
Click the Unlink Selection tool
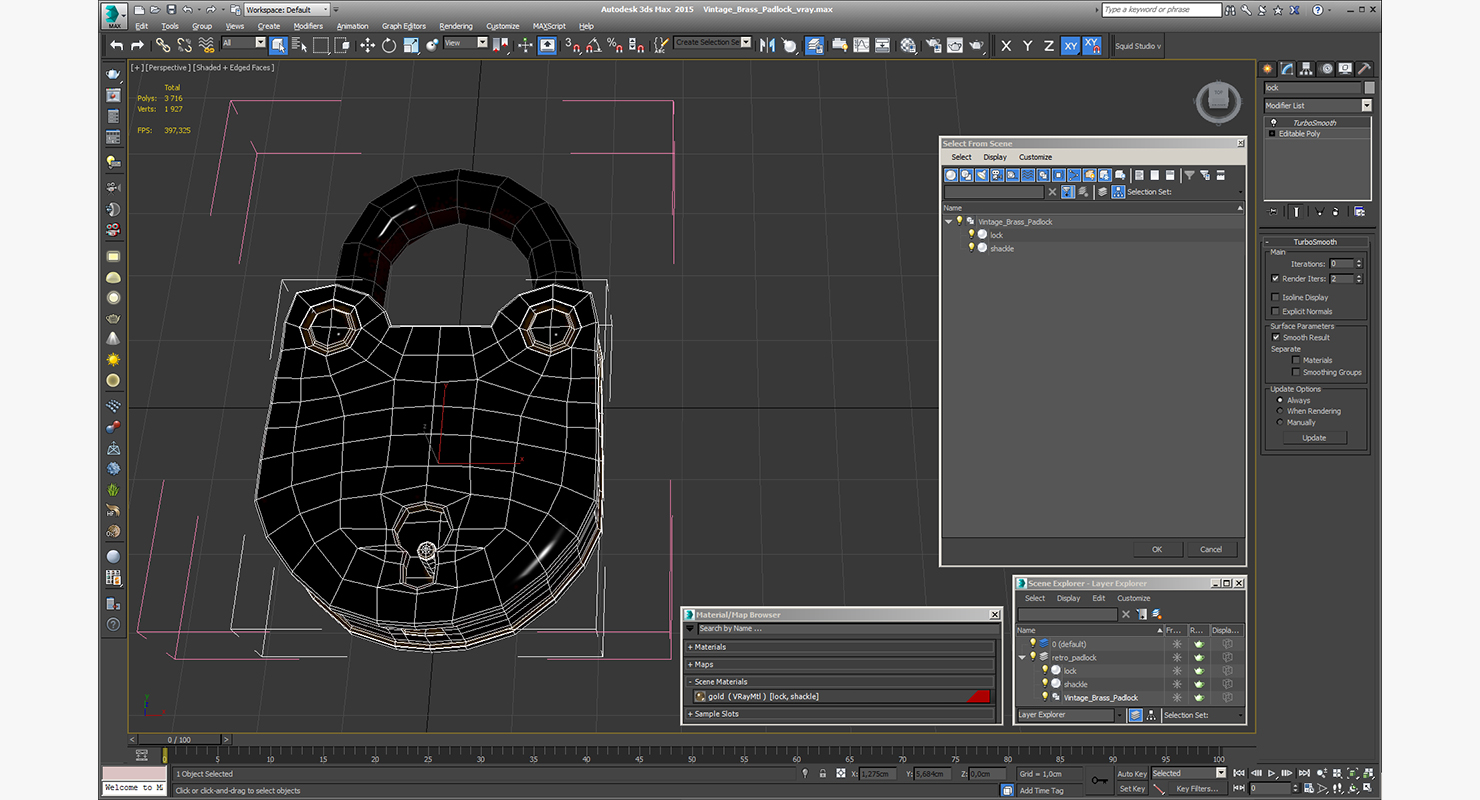pyautogui.click(x=184, y=45)
